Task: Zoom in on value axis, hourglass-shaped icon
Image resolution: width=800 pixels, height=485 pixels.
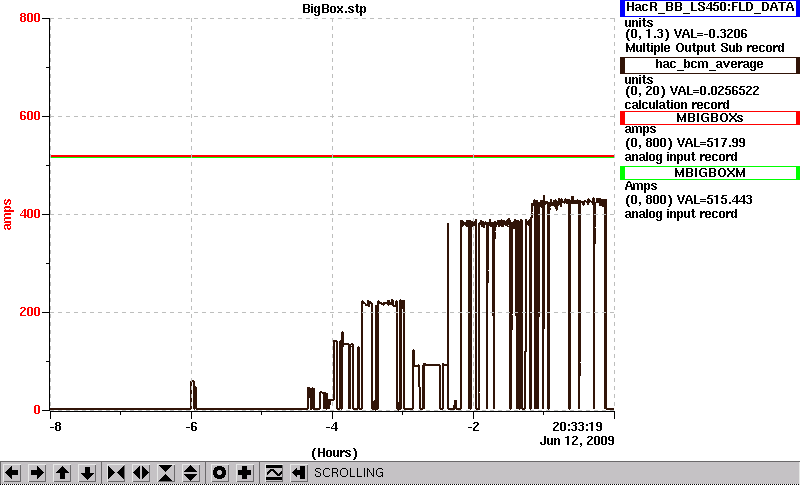Action: tap(166, 473)
